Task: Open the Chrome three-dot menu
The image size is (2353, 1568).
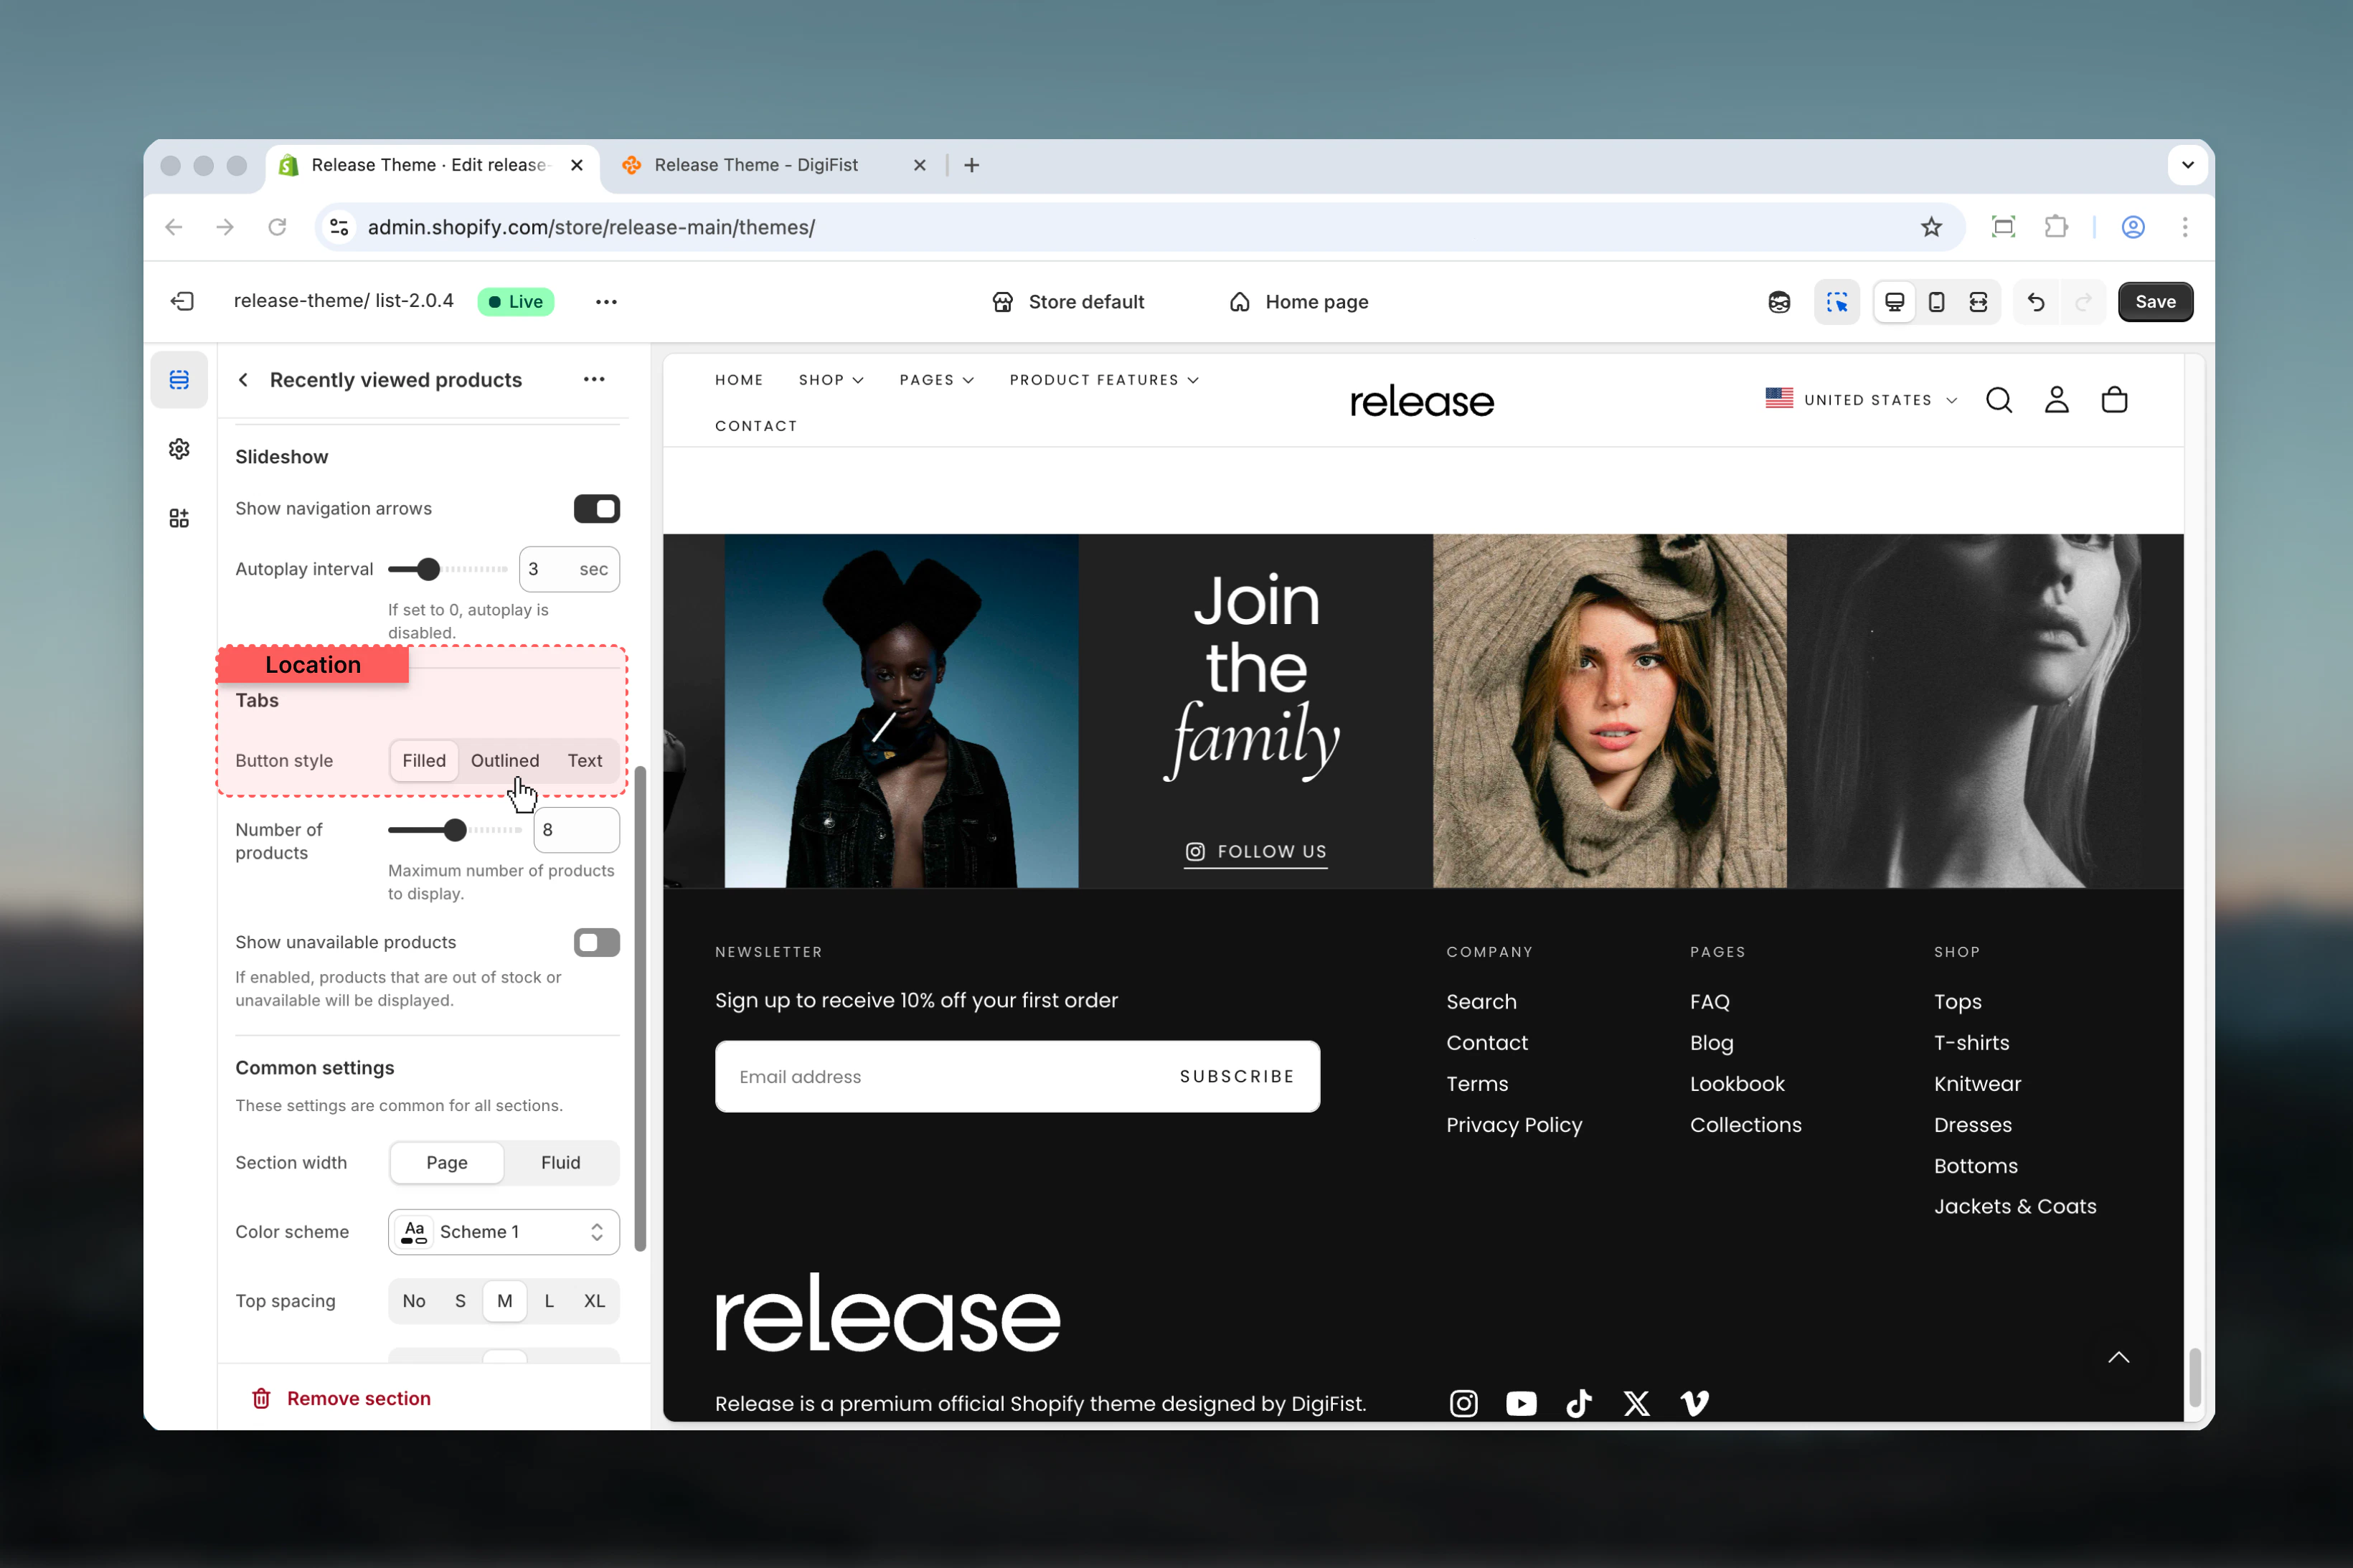Action: (2185, 227)
